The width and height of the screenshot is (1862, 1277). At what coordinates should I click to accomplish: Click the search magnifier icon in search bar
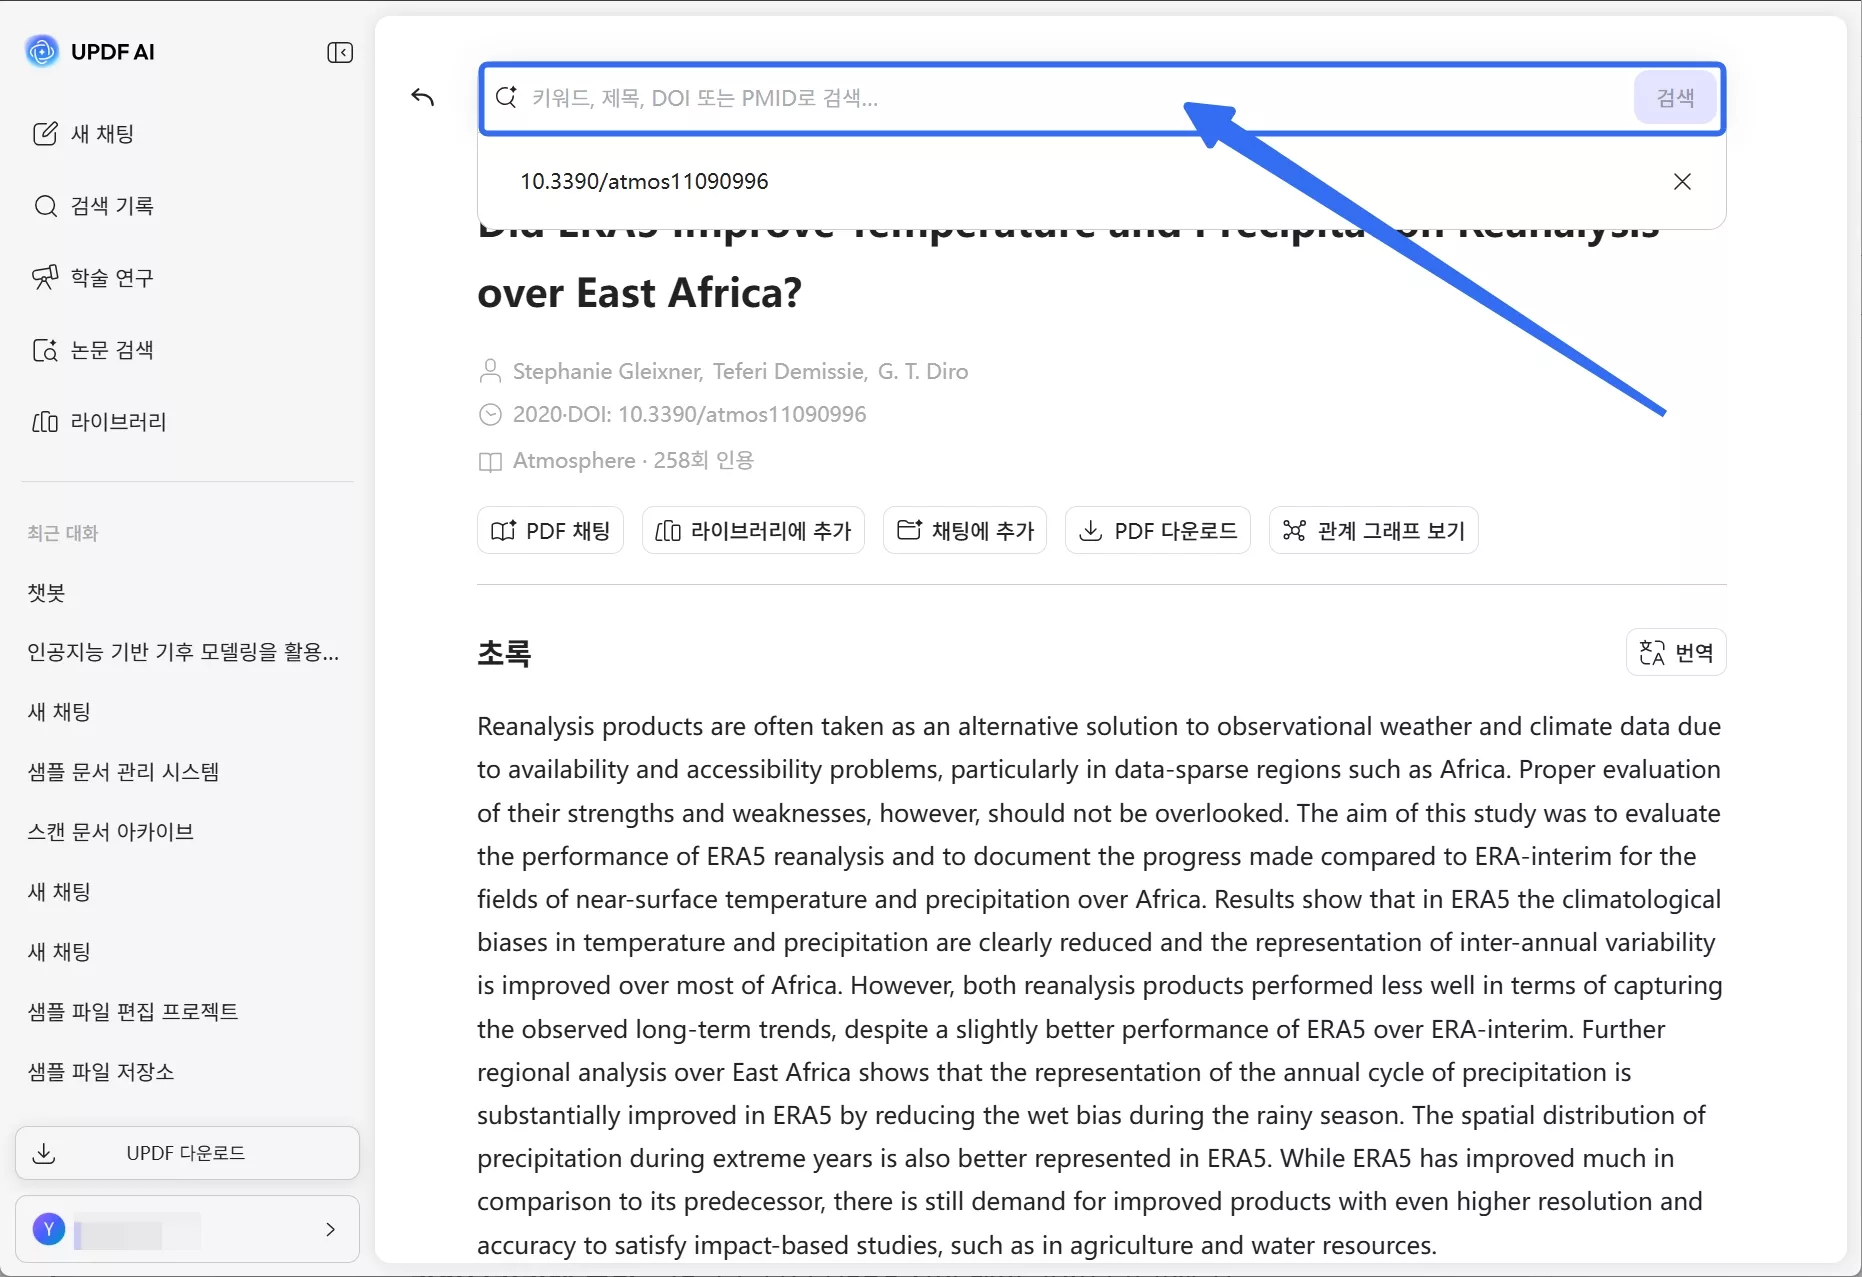coord(506,97)
